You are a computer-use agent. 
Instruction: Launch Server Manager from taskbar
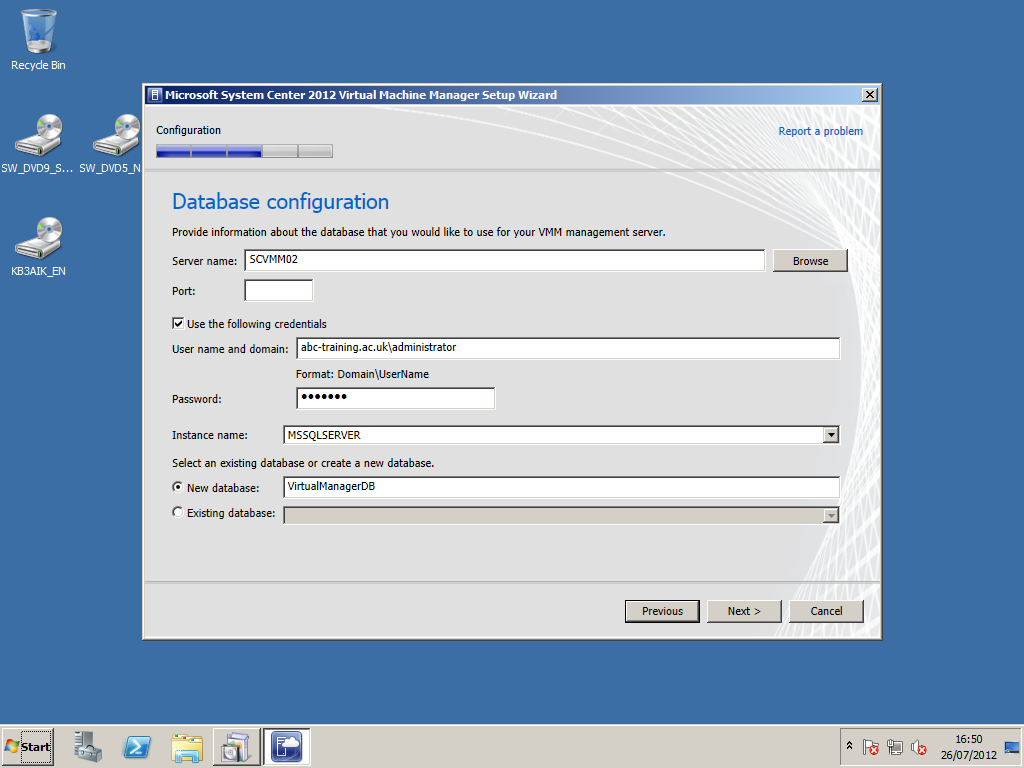coord(88,746)
